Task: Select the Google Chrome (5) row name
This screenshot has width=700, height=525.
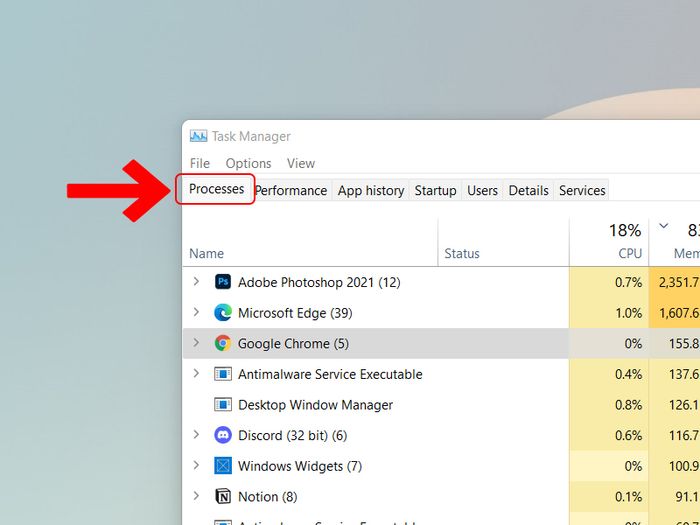Action: tap(293, 344)
